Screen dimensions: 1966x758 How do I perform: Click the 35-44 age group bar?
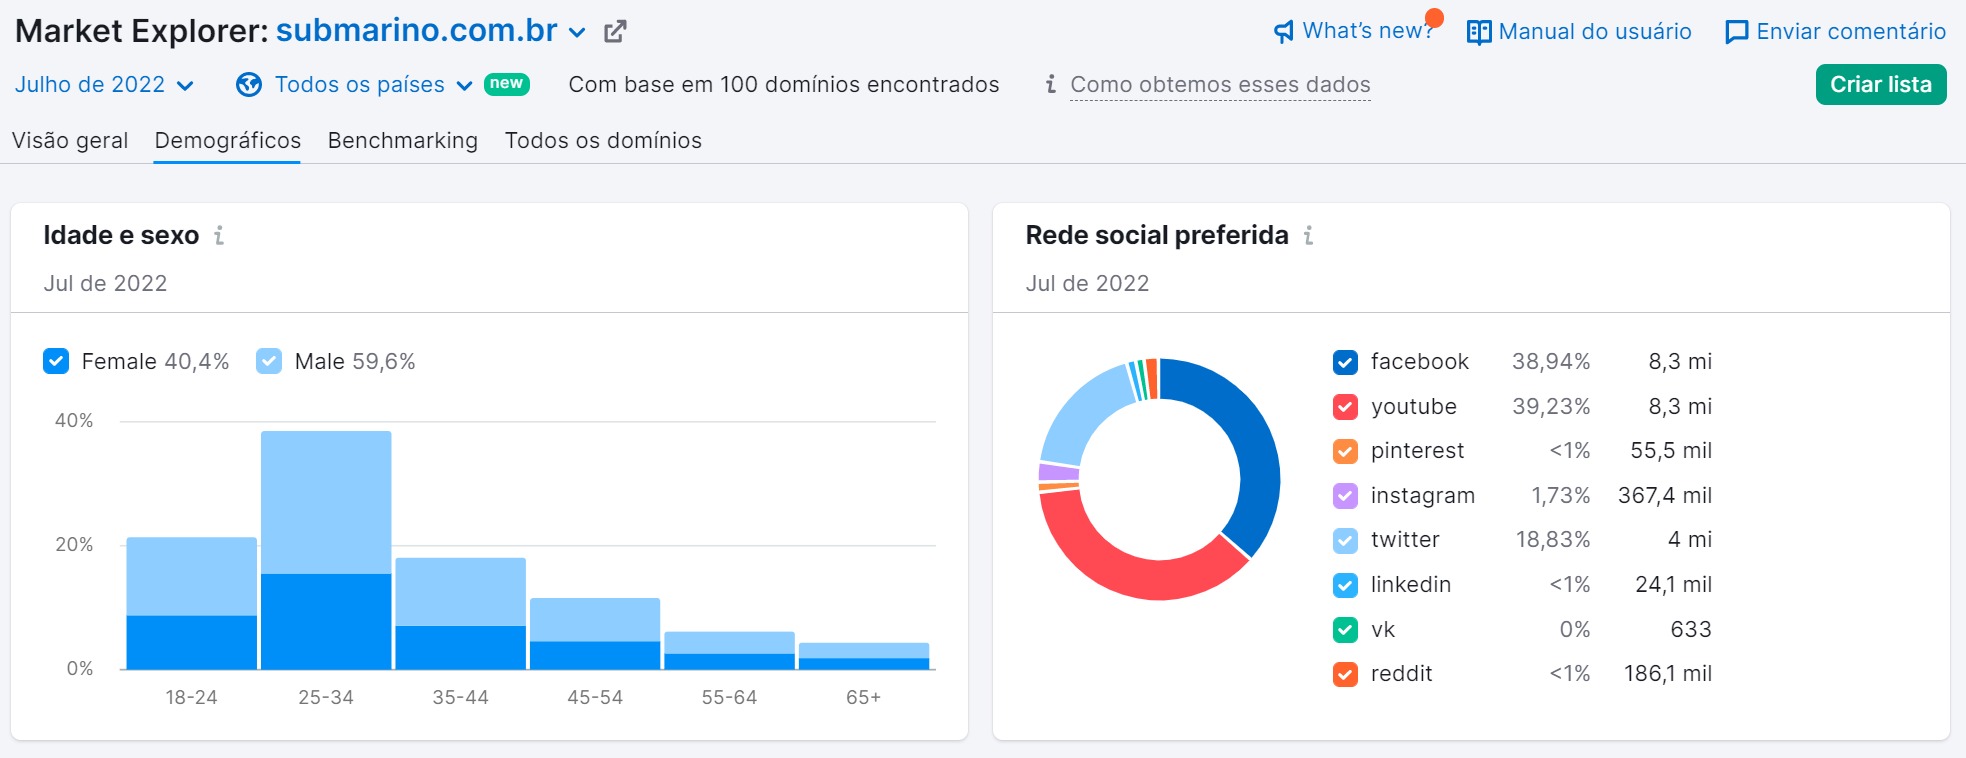[460, 613]
